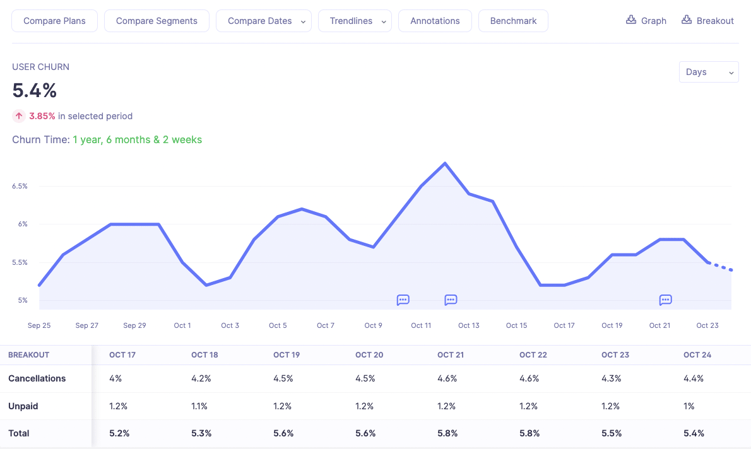Click the Oct 13 x-axis label
This screenshot has width=751, height=449.
click(x=468, y=325)
